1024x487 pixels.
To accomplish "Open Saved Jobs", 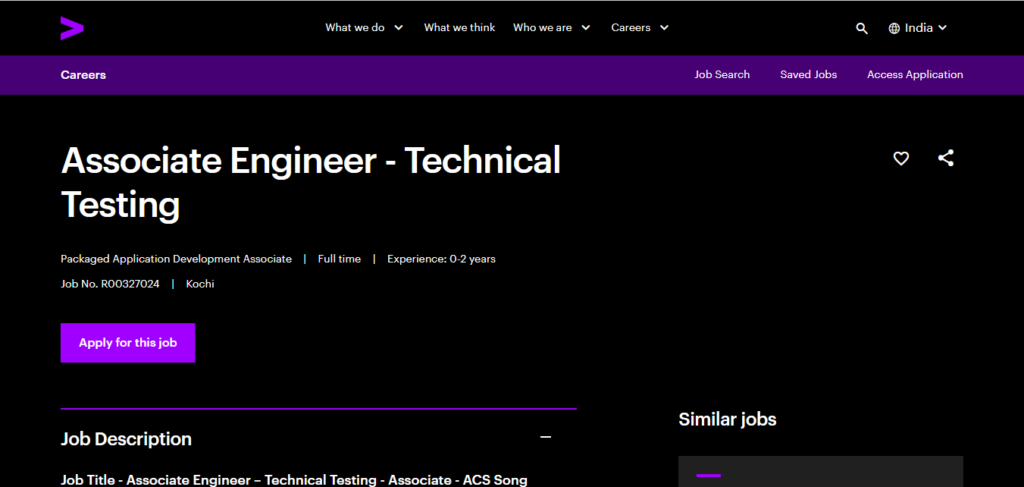I will 808,74.
